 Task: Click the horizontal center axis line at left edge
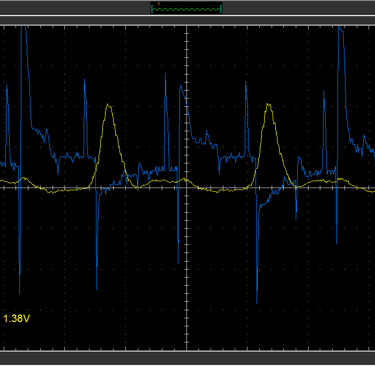click(2, 187)
